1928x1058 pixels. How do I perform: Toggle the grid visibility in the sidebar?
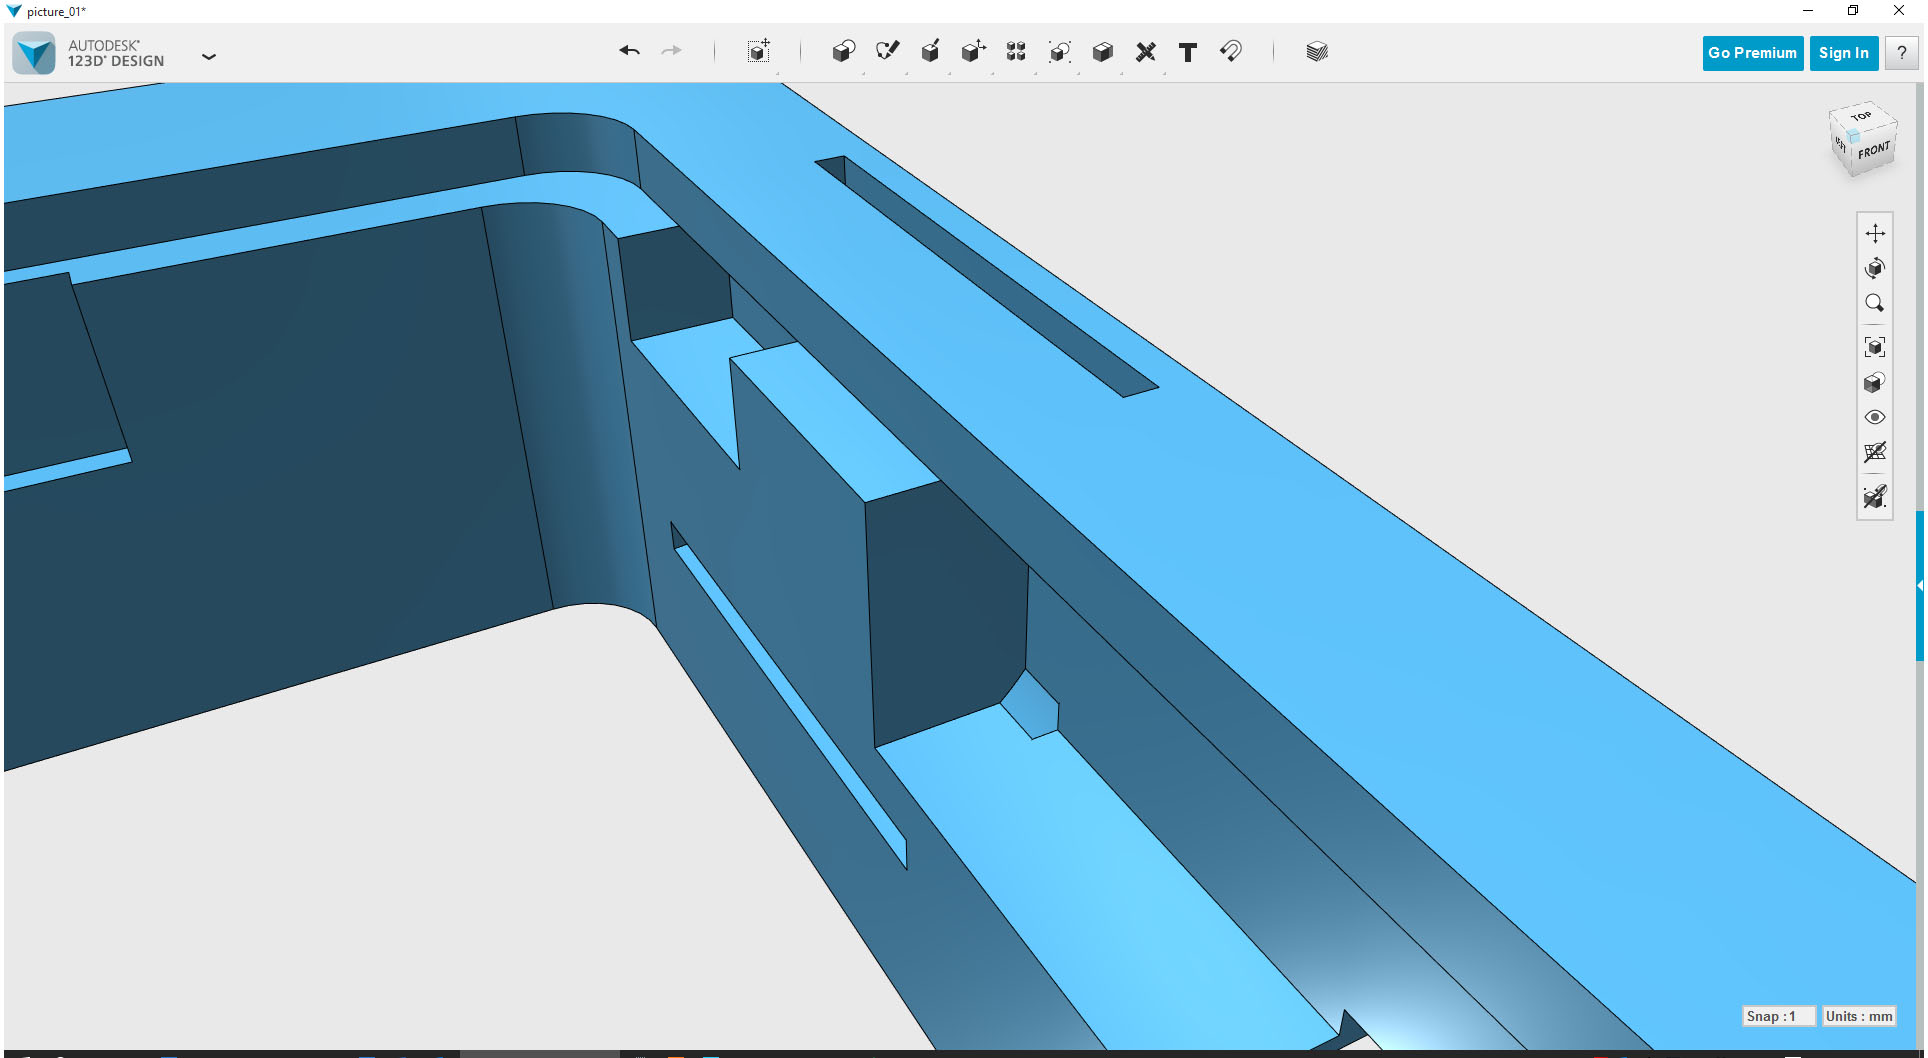[x=1875, y=453]
